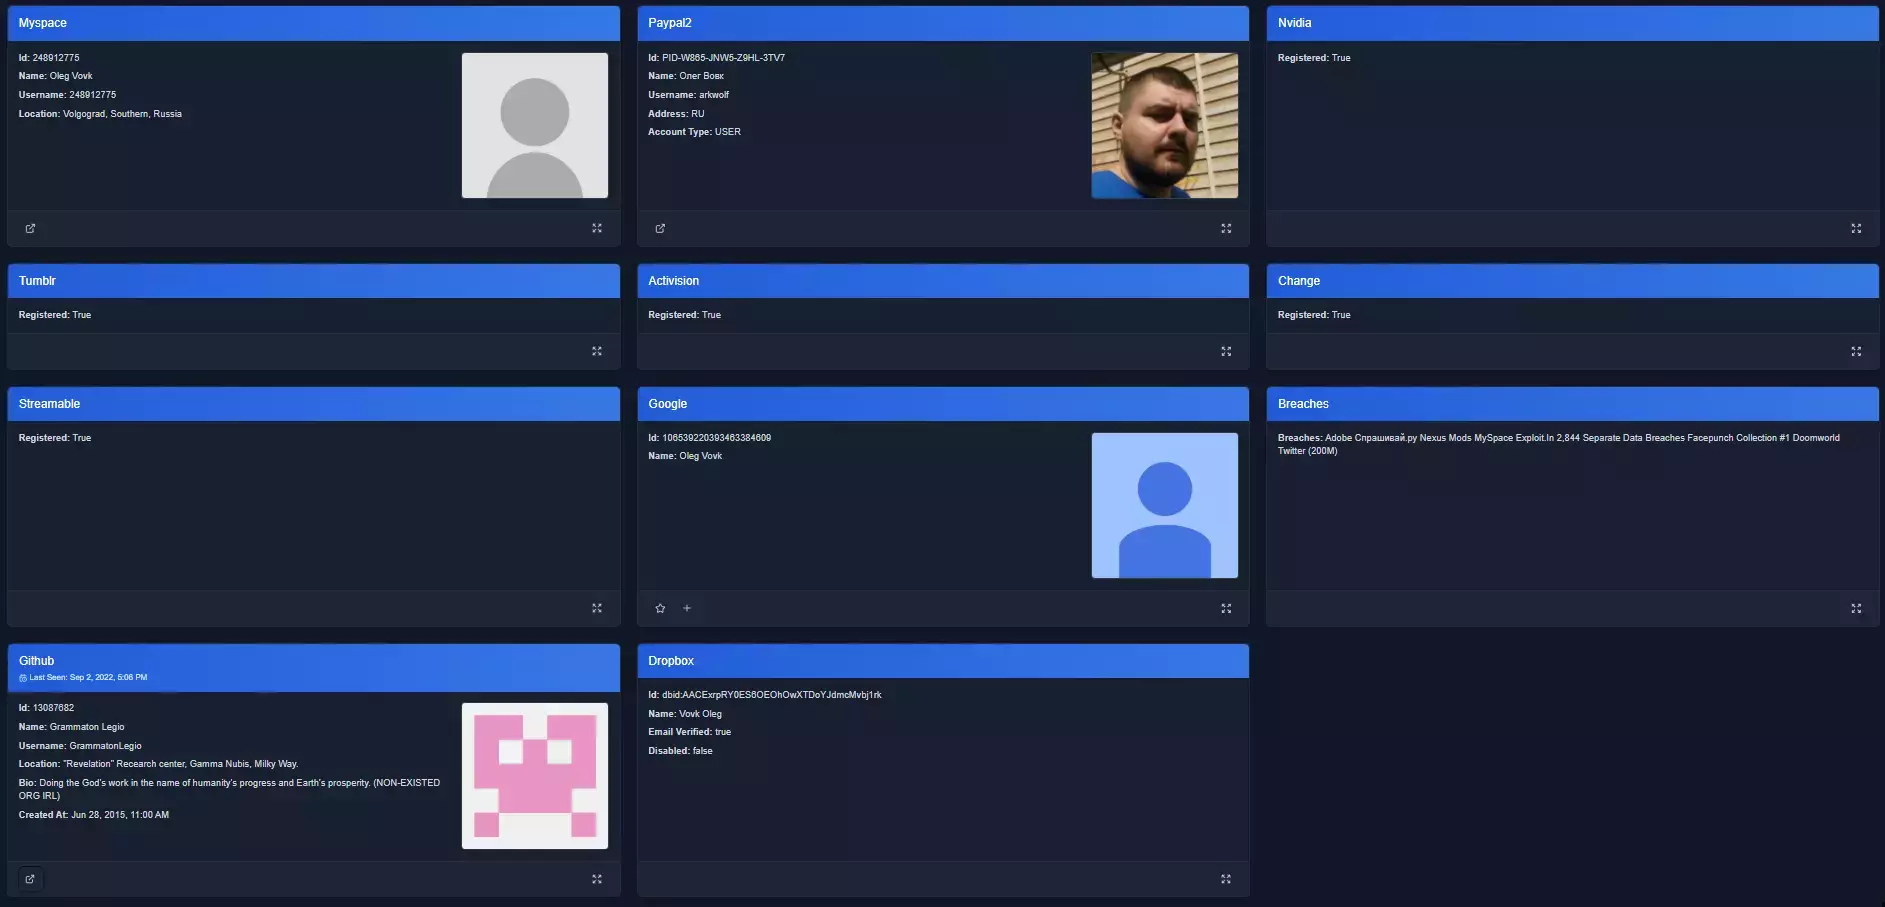Select Myspace name Oleg Vovk

(x=55, y=76)
